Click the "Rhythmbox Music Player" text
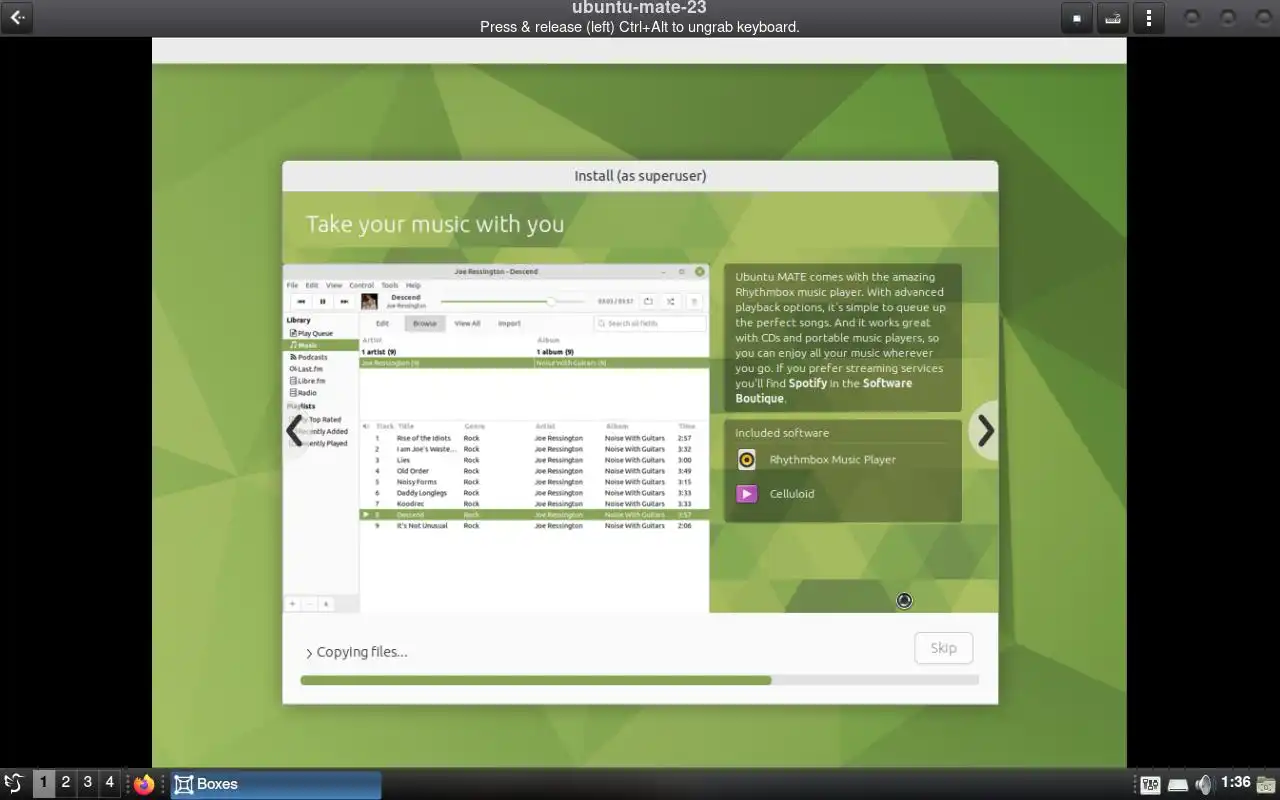Screen dimensions: 1280x800 point(833,460)
